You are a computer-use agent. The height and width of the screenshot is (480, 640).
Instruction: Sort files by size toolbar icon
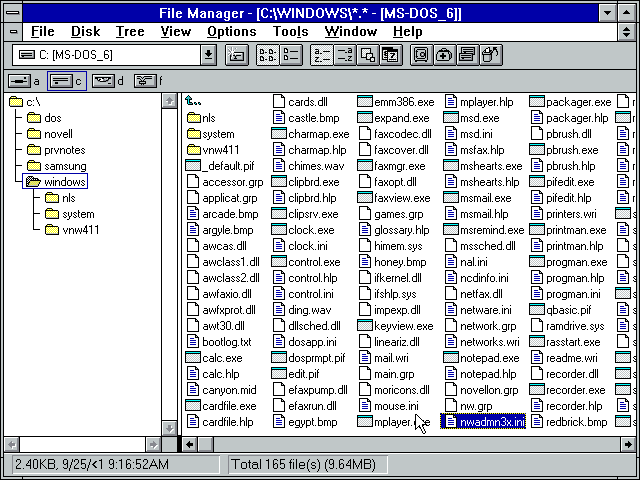368,55
